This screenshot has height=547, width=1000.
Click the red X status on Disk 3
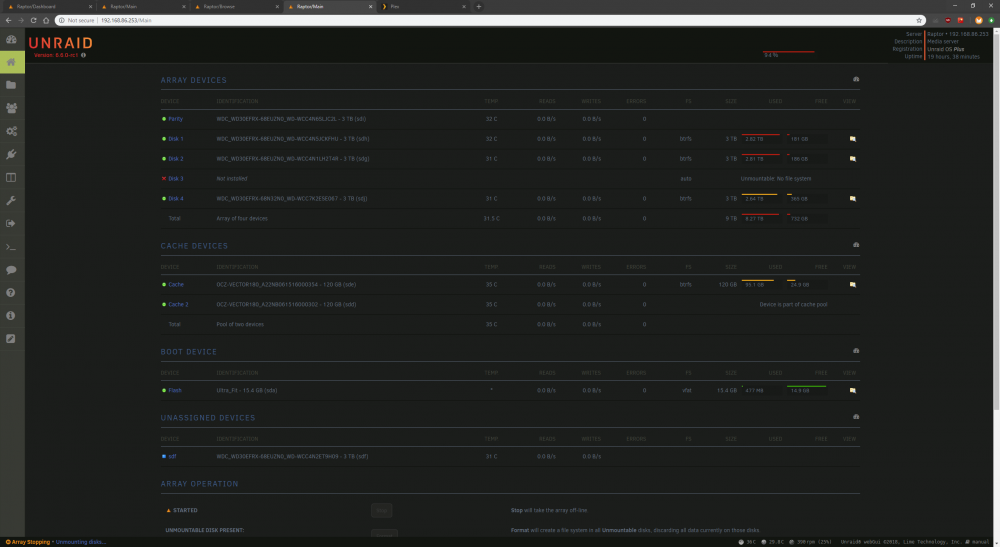(164, 179)
